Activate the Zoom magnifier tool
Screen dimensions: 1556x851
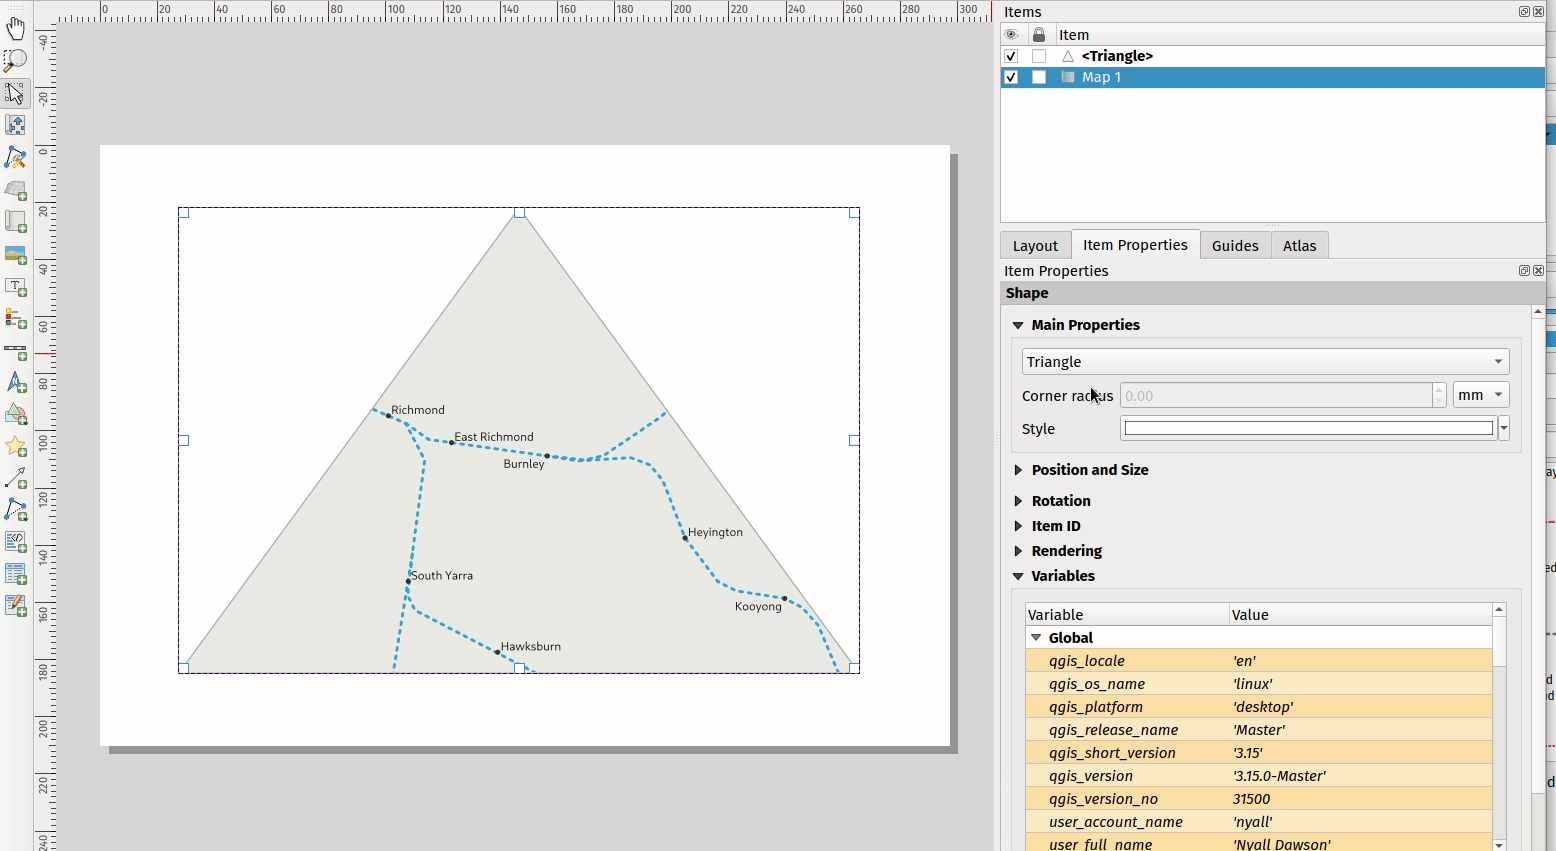16,60
